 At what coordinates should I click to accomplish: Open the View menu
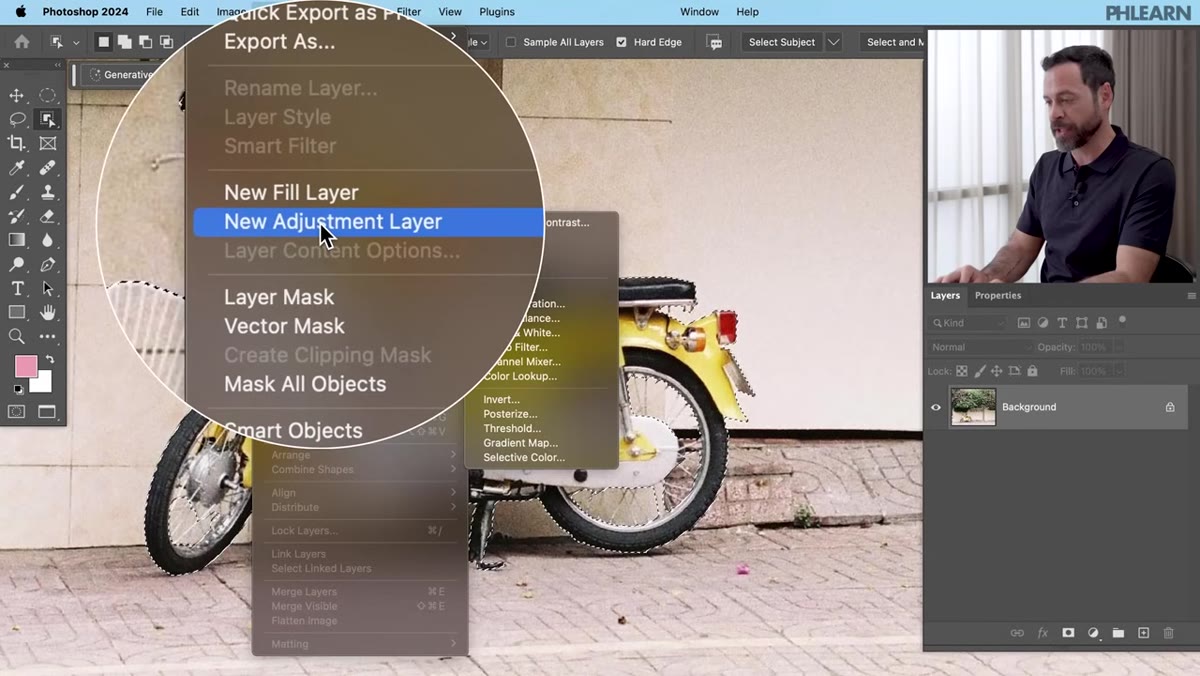click(x=450, y=12)
